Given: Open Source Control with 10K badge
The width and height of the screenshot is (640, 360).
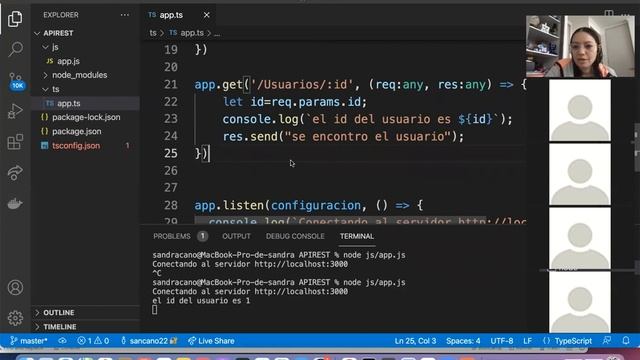Looking at the screenshot, I should click(x=16, y=81).
